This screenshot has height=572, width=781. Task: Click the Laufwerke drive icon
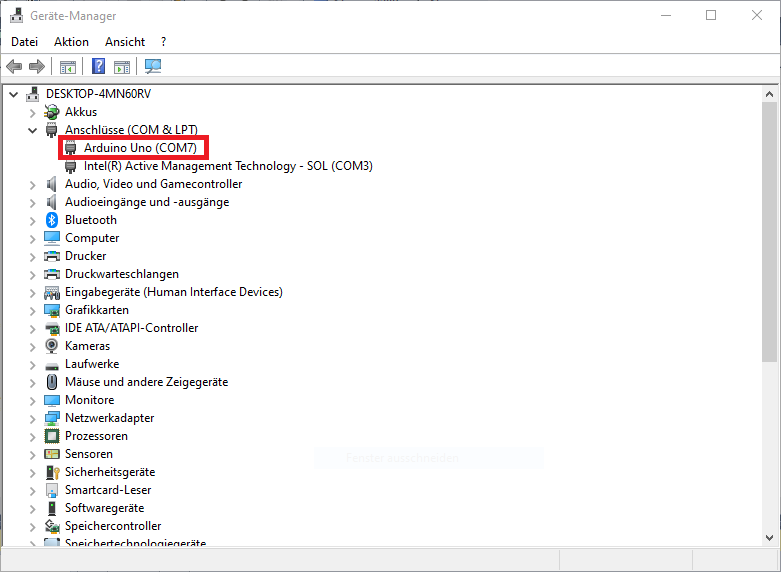tap(52, 365)
